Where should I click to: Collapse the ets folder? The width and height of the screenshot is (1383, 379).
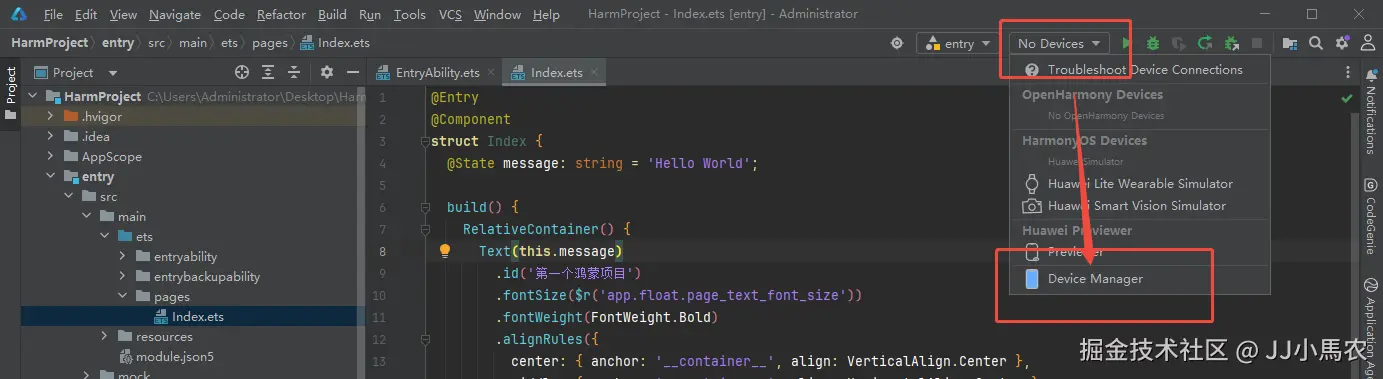(104, 237)
